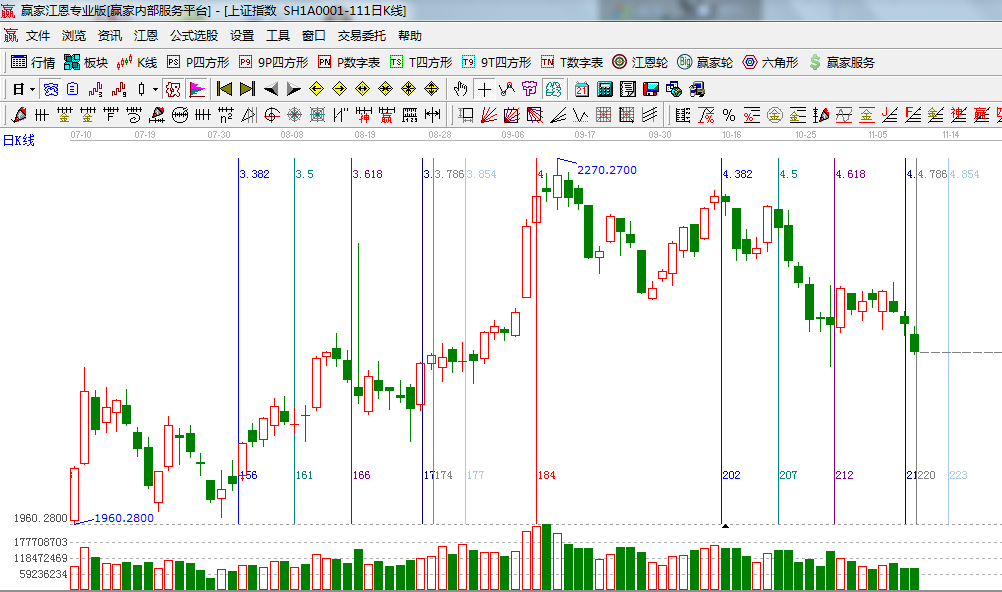Open the 公式选股 menu
This screenshot has height=592, width=1002.
coord(193,36)
